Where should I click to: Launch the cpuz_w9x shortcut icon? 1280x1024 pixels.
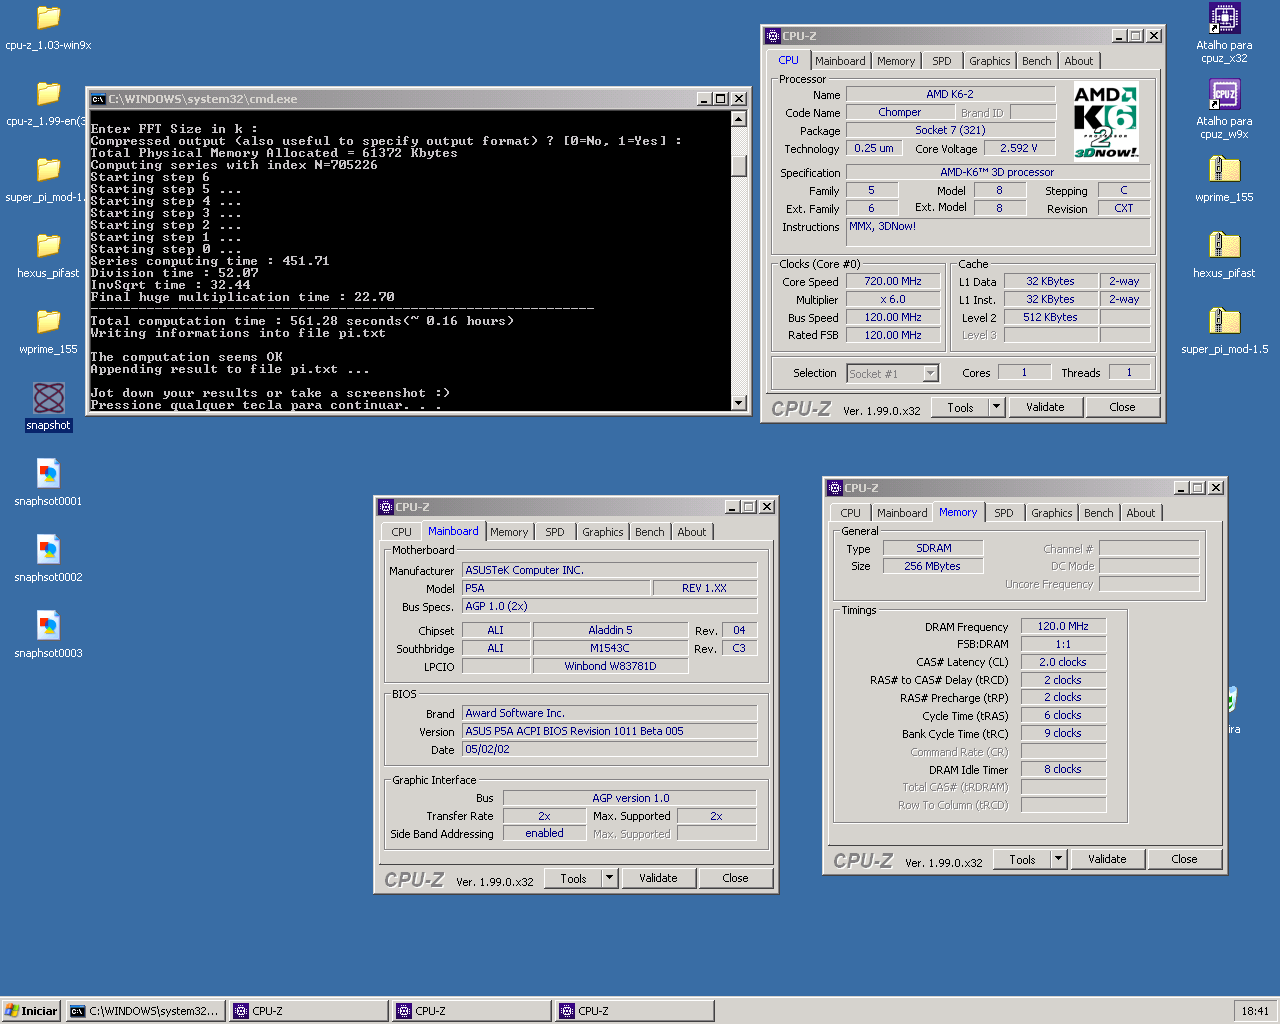(x=1224, y=95)
